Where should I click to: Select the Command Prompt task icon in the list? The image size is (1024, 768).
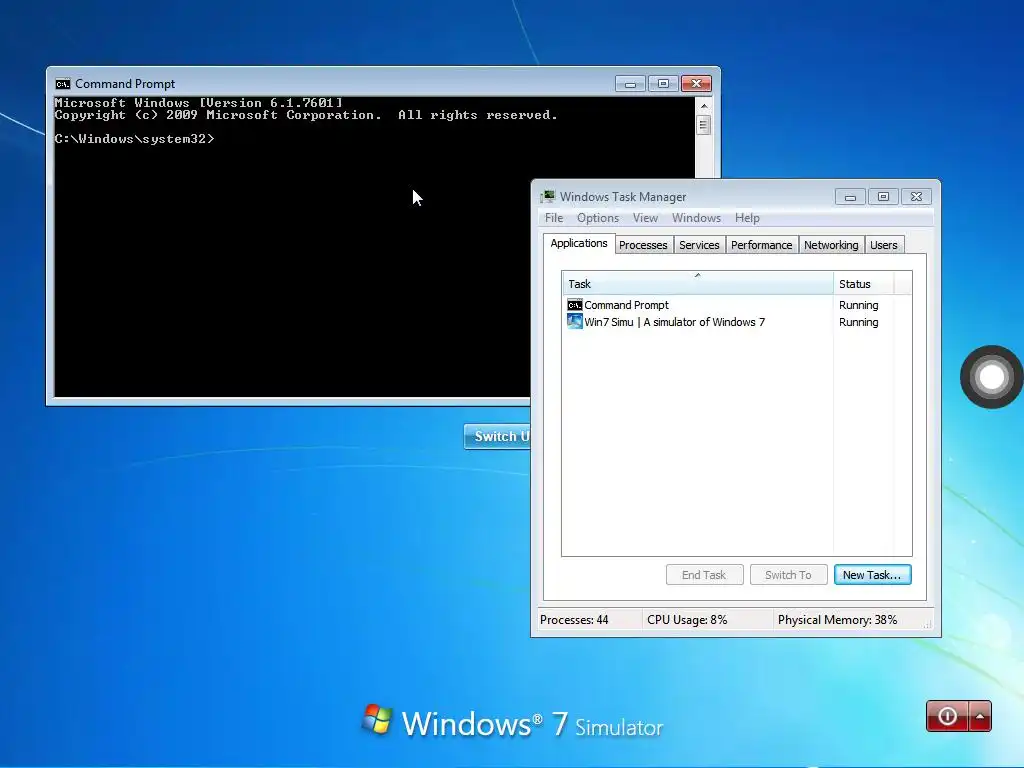pos(575,305)
